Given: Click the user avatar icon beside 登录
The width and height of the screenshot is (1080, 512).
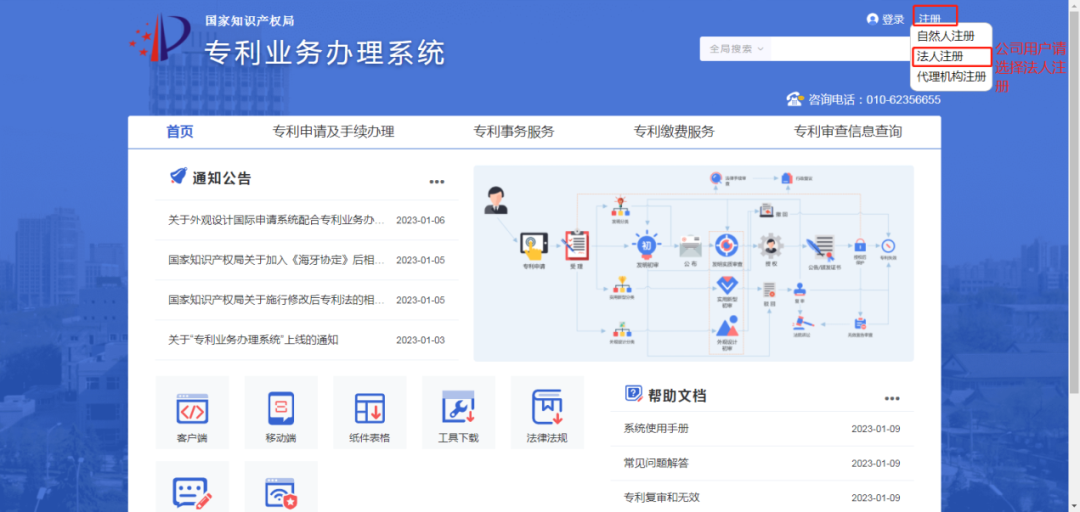Looking at the screenshot, I should click(x=872, y=19).
